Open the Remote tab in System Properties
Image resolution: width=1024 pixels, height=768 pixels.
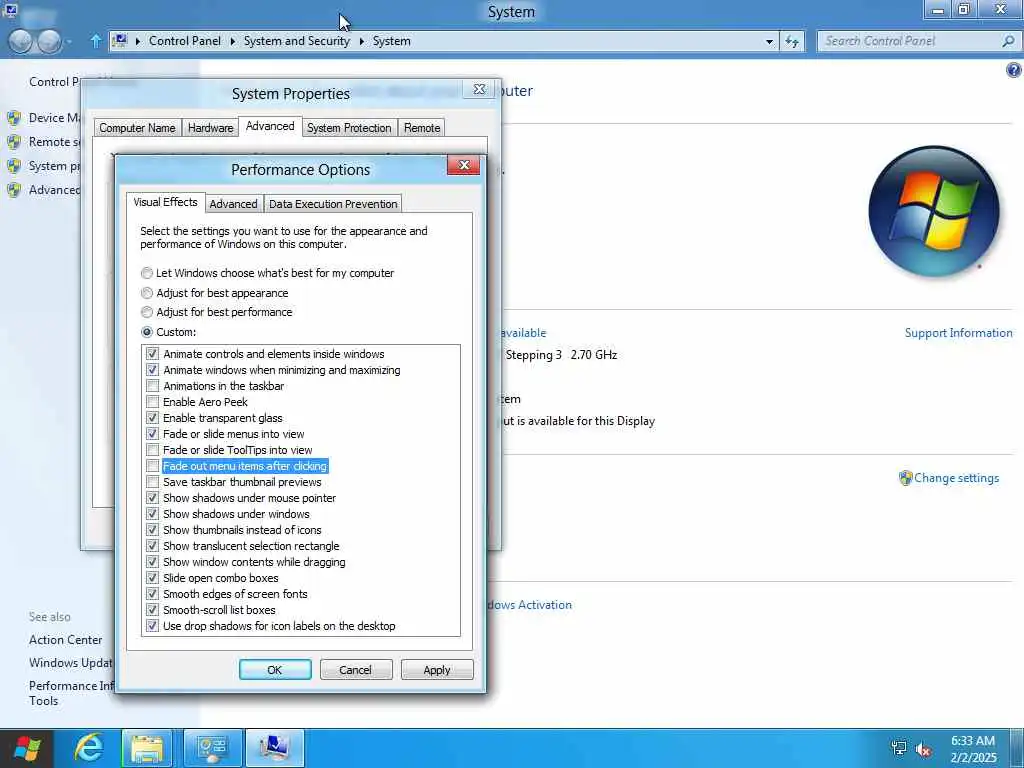[422, 128]
